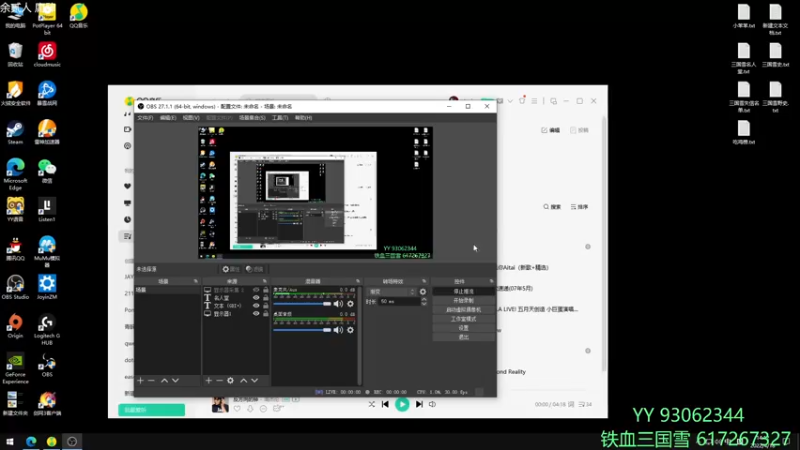Mute the desktop audio track
This screenshot has width=800, height=450.
338,330
